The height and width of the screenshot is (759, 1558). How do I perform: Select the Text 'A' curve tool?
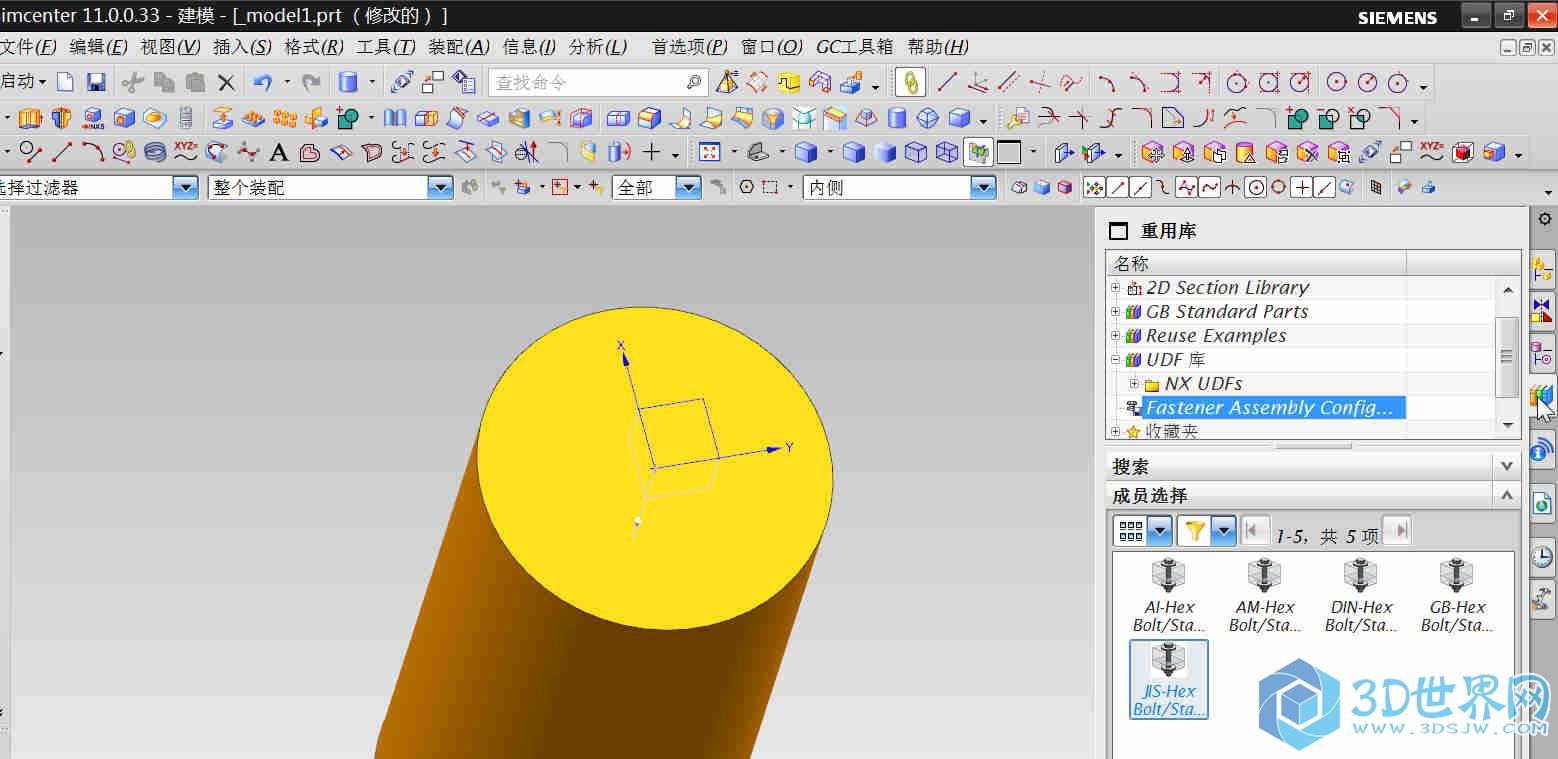pyautogui.click(x=279, y=152)
